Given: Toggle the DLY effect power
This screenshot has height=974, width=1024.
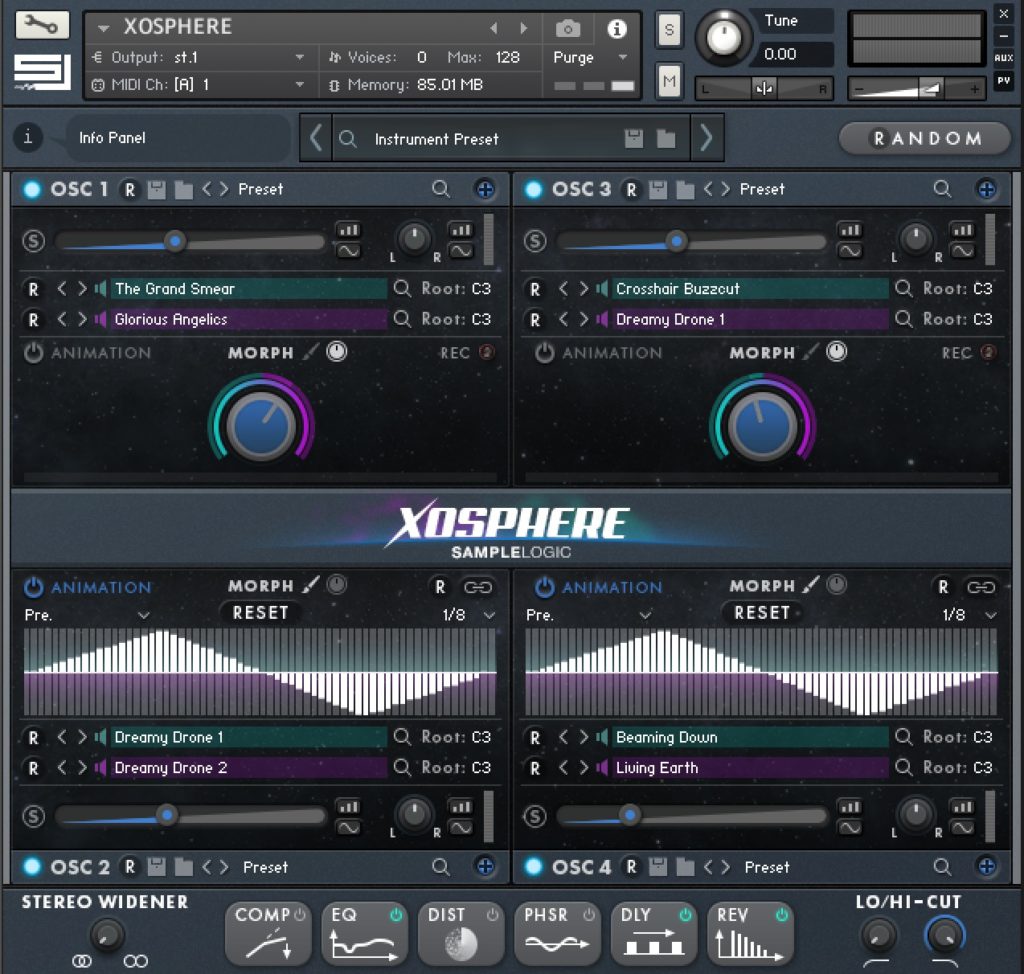Looking at the screenshot, I should point(685,915).
